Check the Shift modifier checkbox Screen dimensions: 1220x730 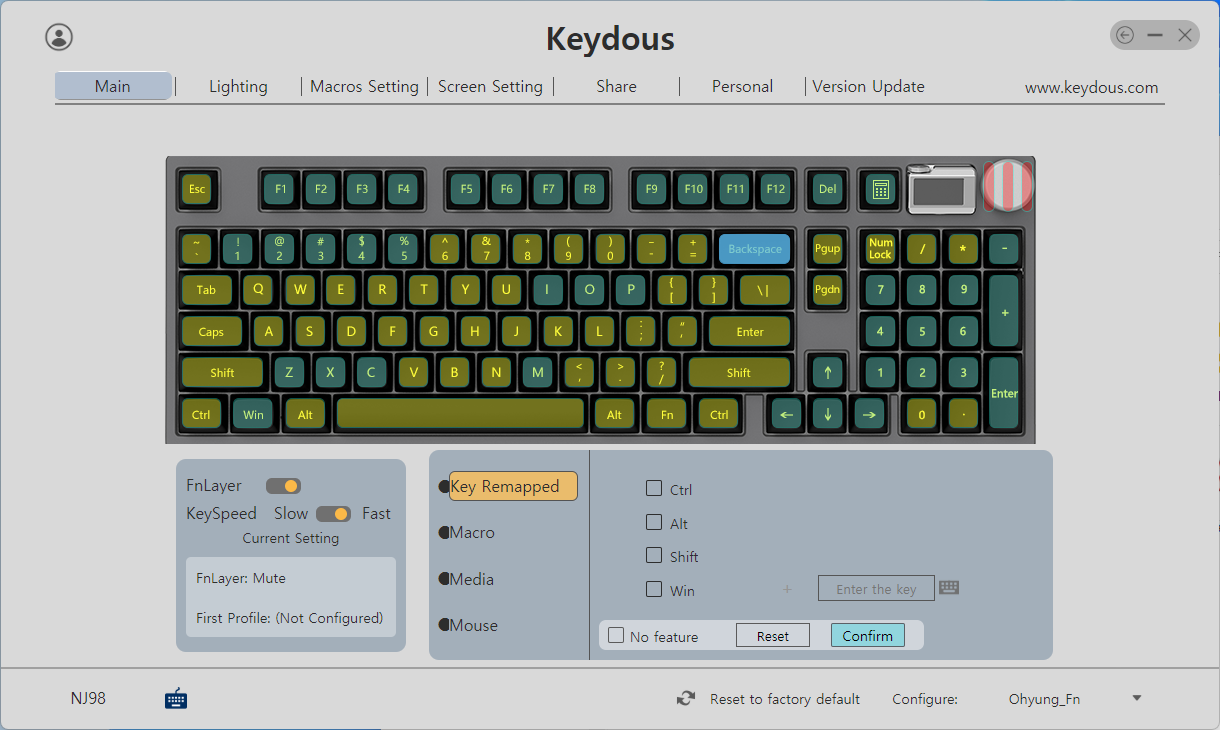click(x=654, y=555)
